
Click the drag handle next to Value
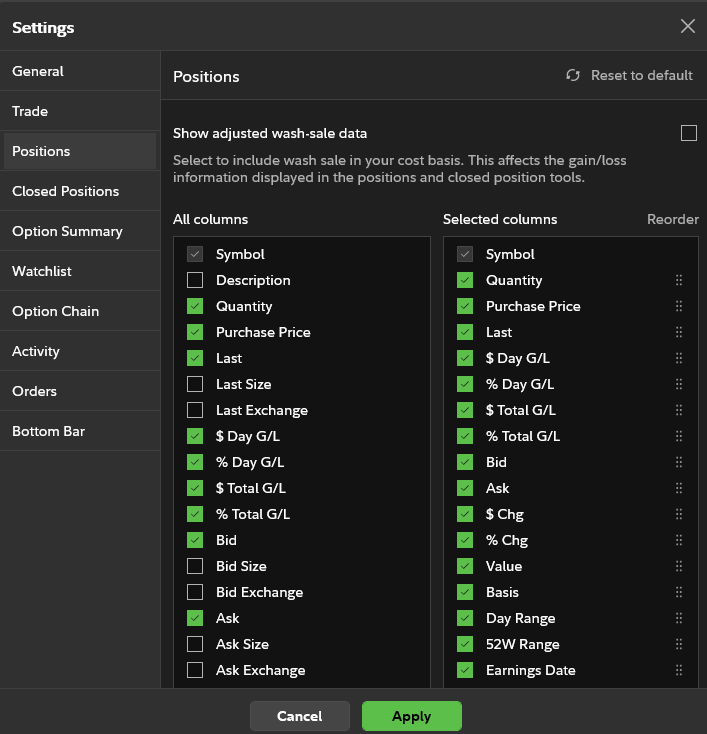(679, 567)
